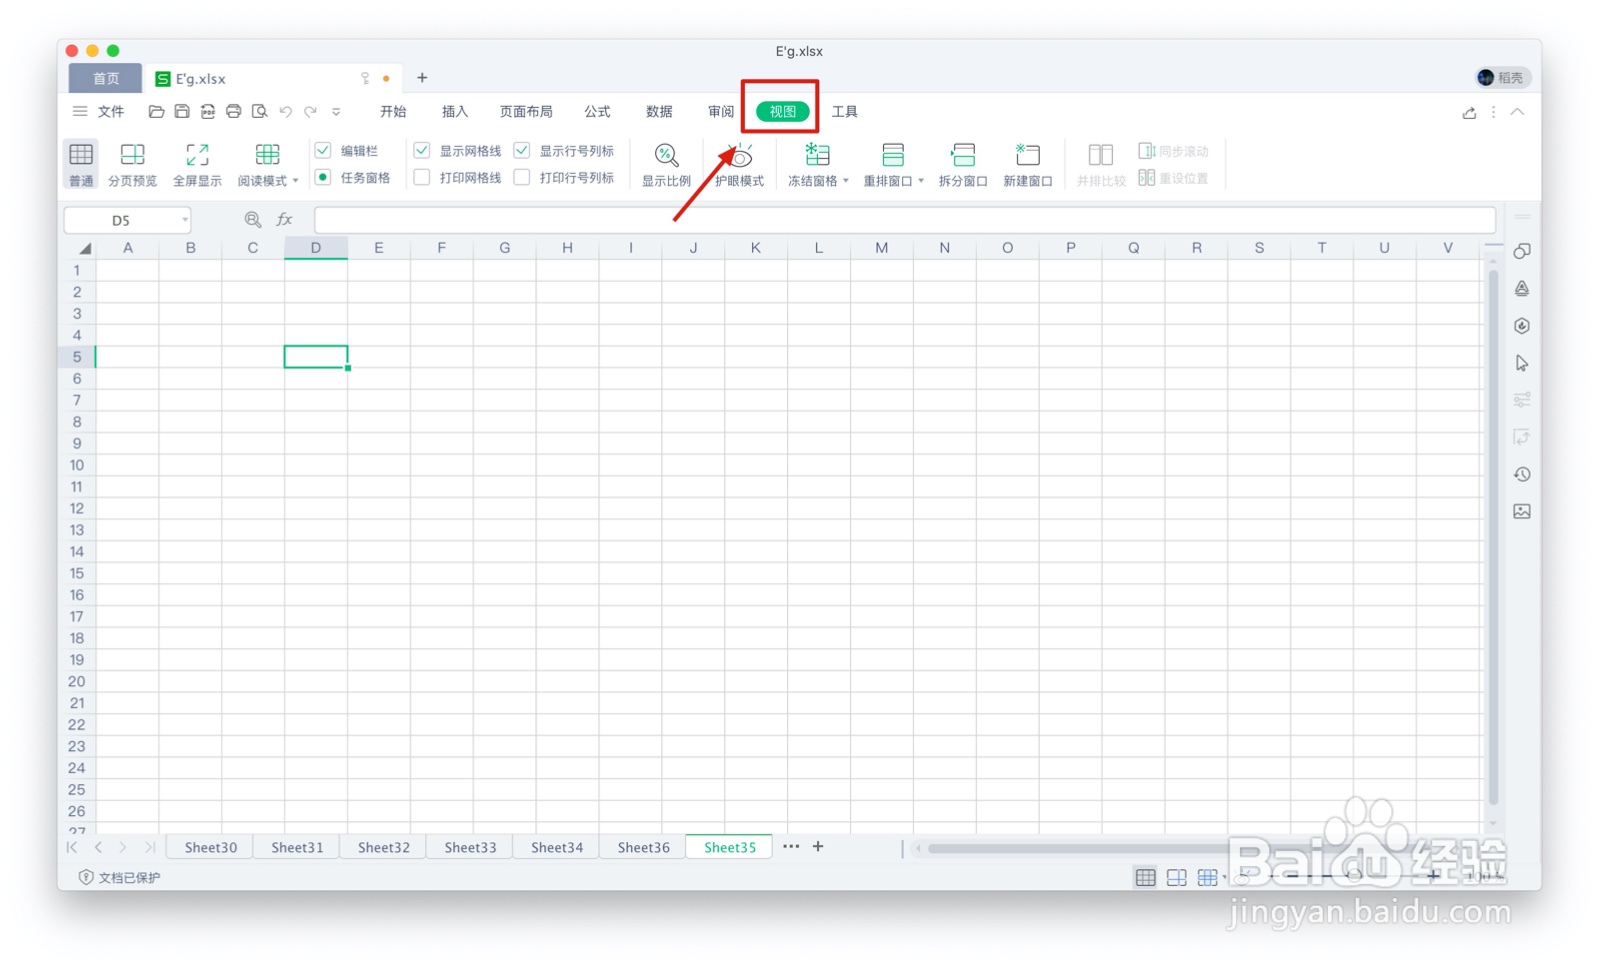The height and width of the screenshot is (967, 1599).
Task: Click the select-all corner of the grid
Action: coord(84,248)
